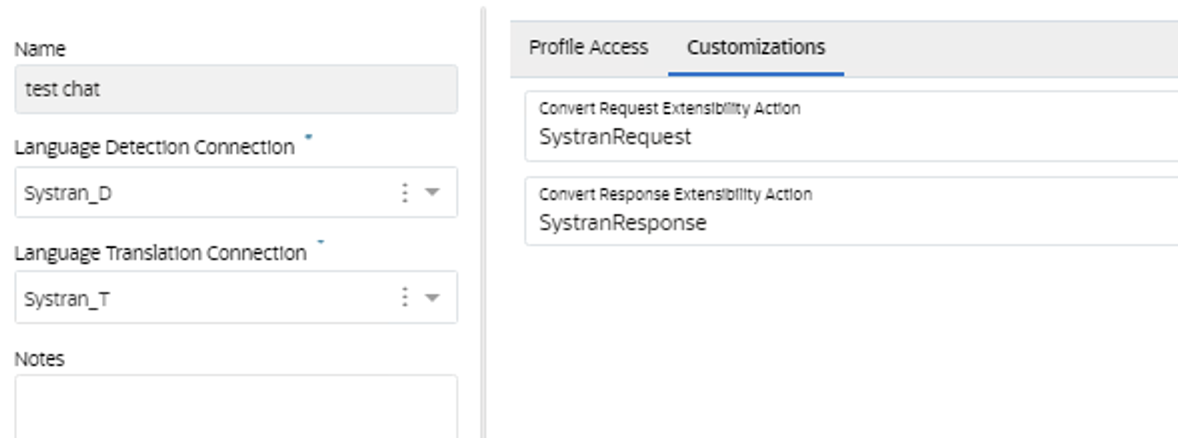Expand the Language Translation Connection dropdown arrow
Viewport: 1178px width, 438px height.
[x=432, y=298]
